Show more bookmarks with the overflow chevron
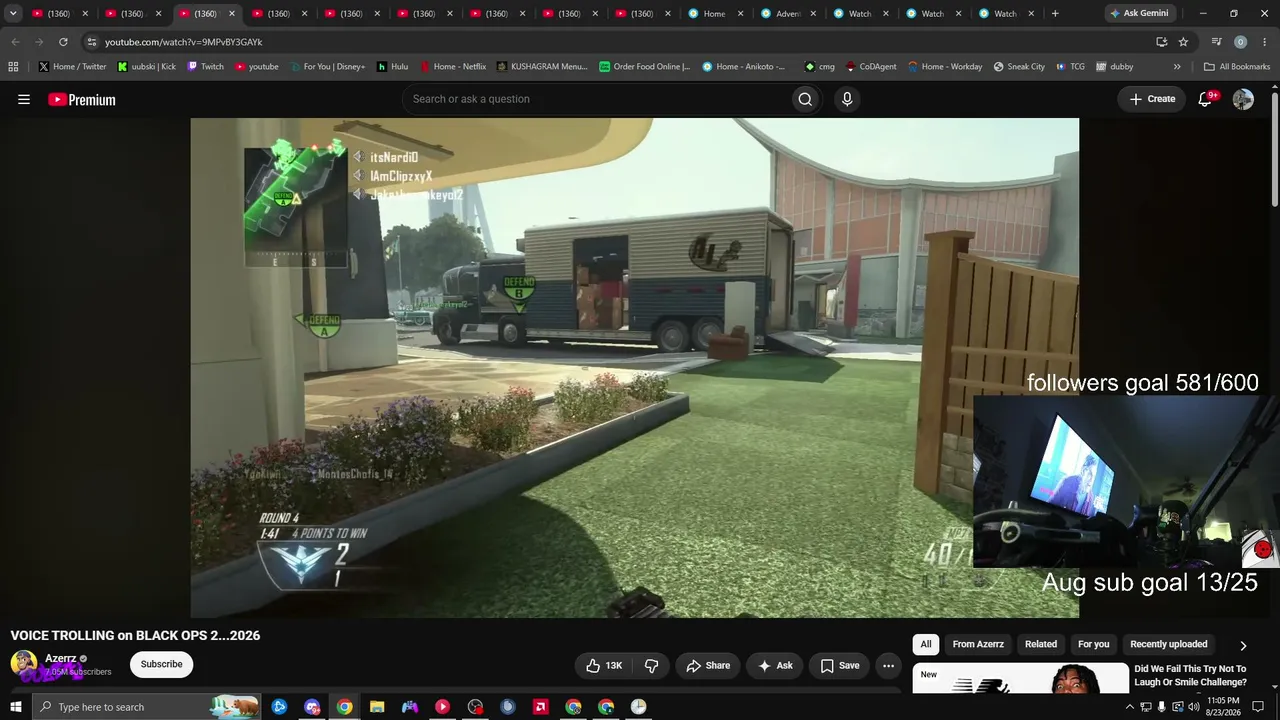The width and height of the screenshot is (1280, 720). tap(1177, 67)
